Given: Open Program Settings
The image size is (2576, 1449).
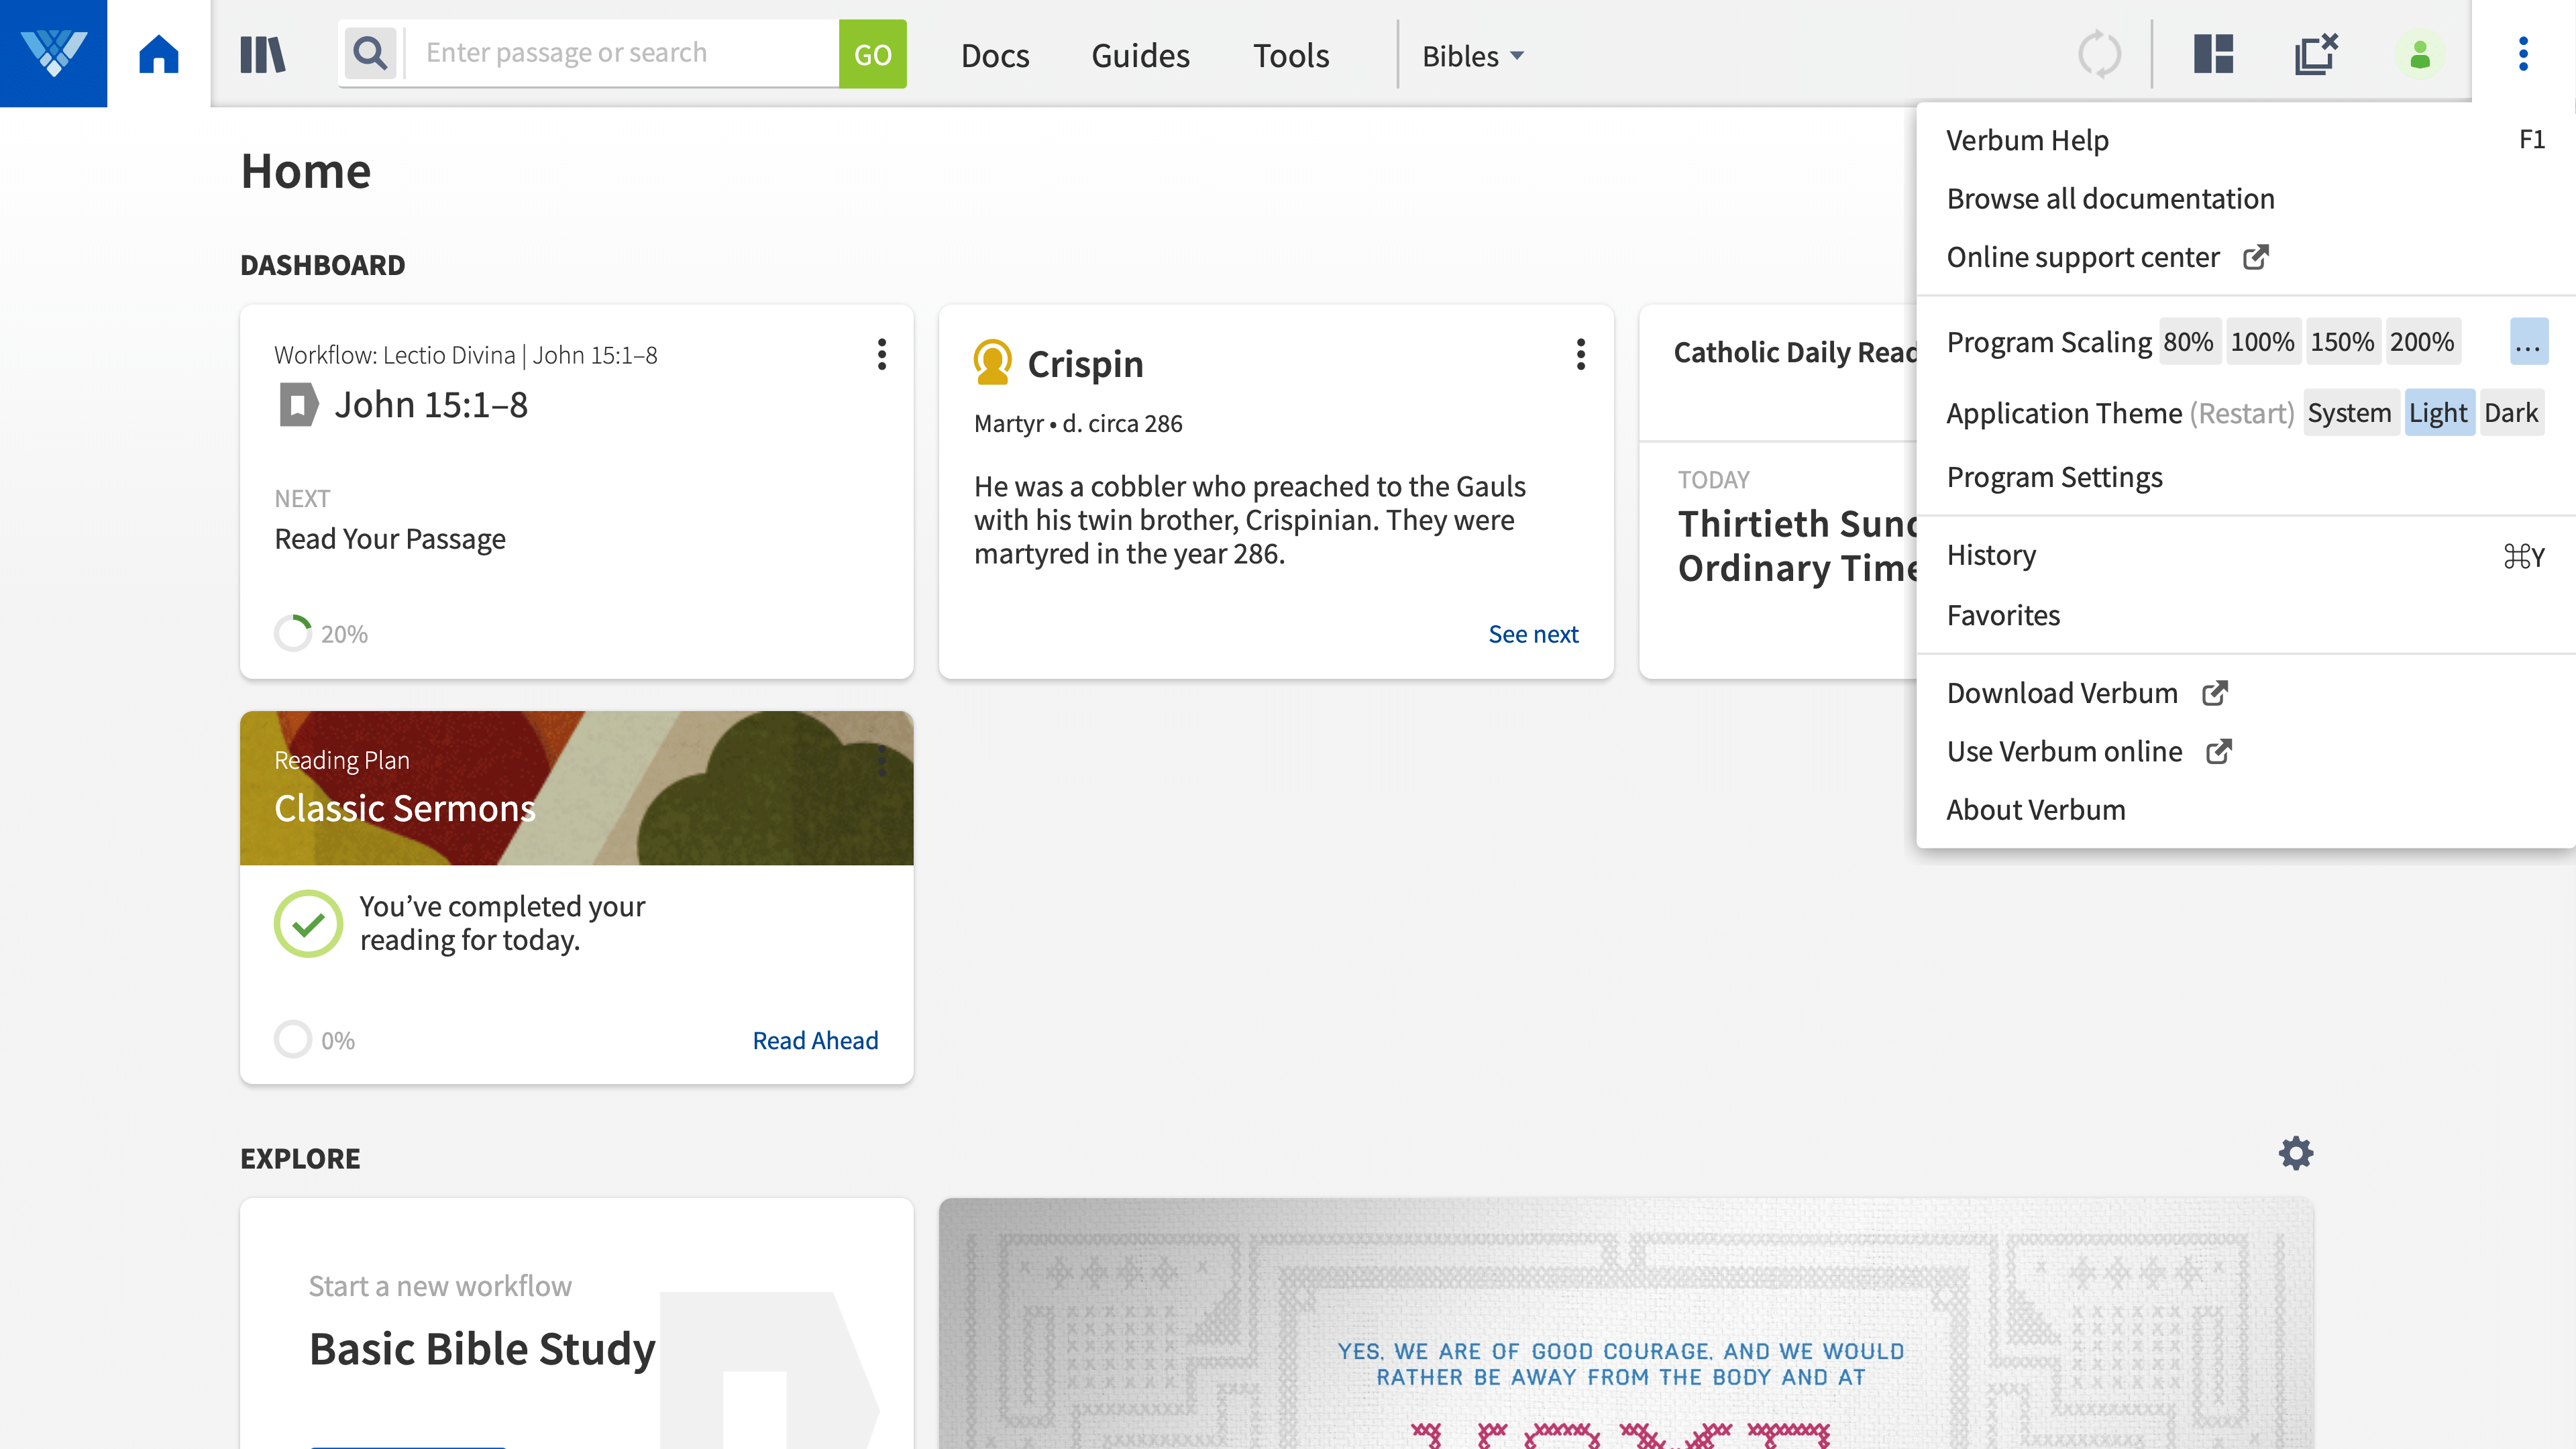Looking at the screenshot, I should pos(2246,477).
